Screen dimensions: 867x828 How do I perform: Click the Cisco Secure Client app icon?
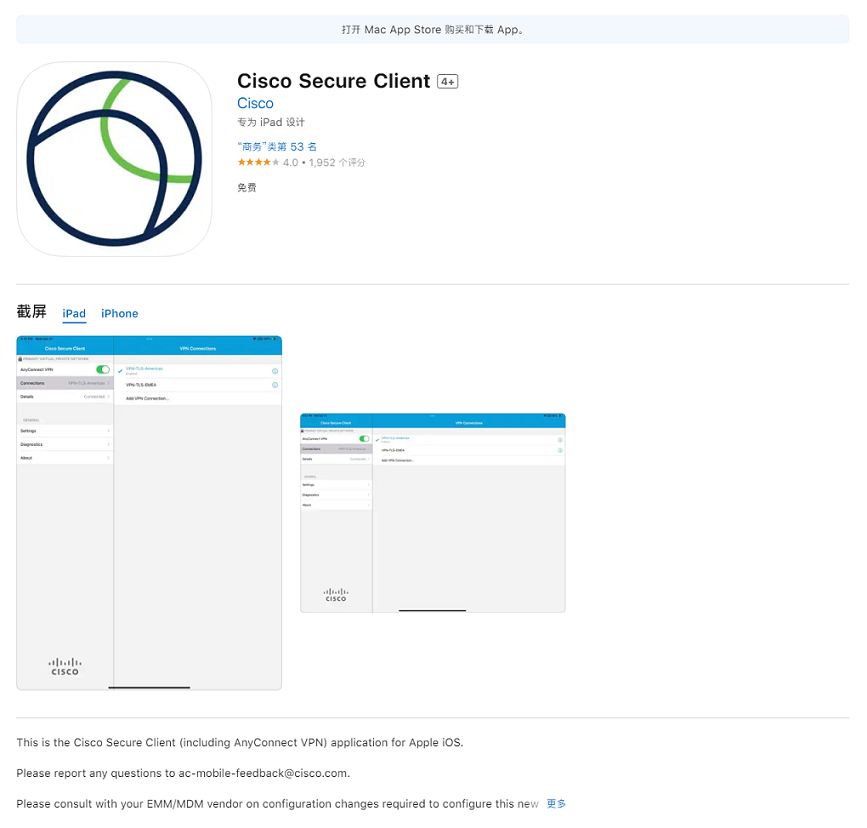114,159
